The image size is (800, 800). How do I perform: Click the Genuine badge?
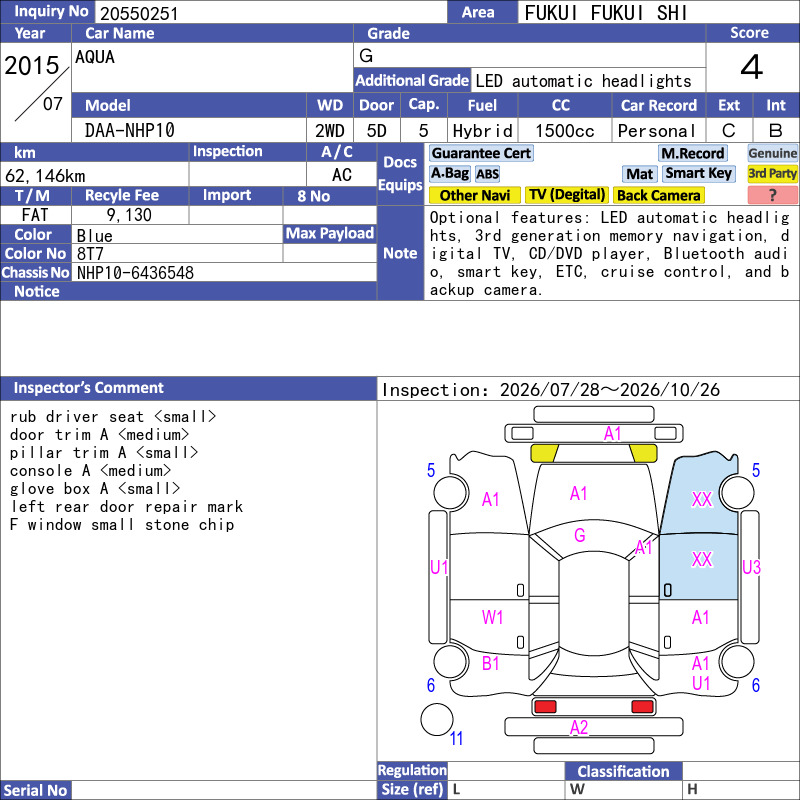[772, 153]
